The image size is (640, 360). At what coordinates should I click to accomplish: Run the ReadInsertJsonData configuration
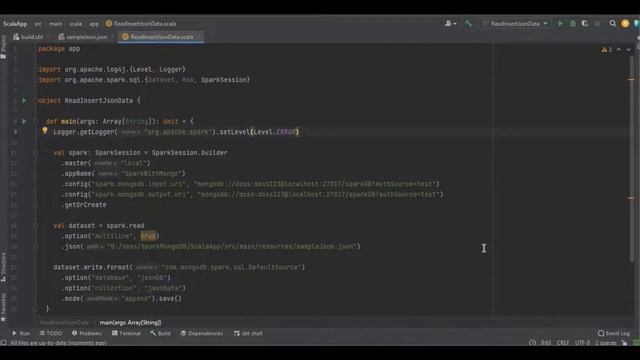pyautogui.click(x=560, y=24)
